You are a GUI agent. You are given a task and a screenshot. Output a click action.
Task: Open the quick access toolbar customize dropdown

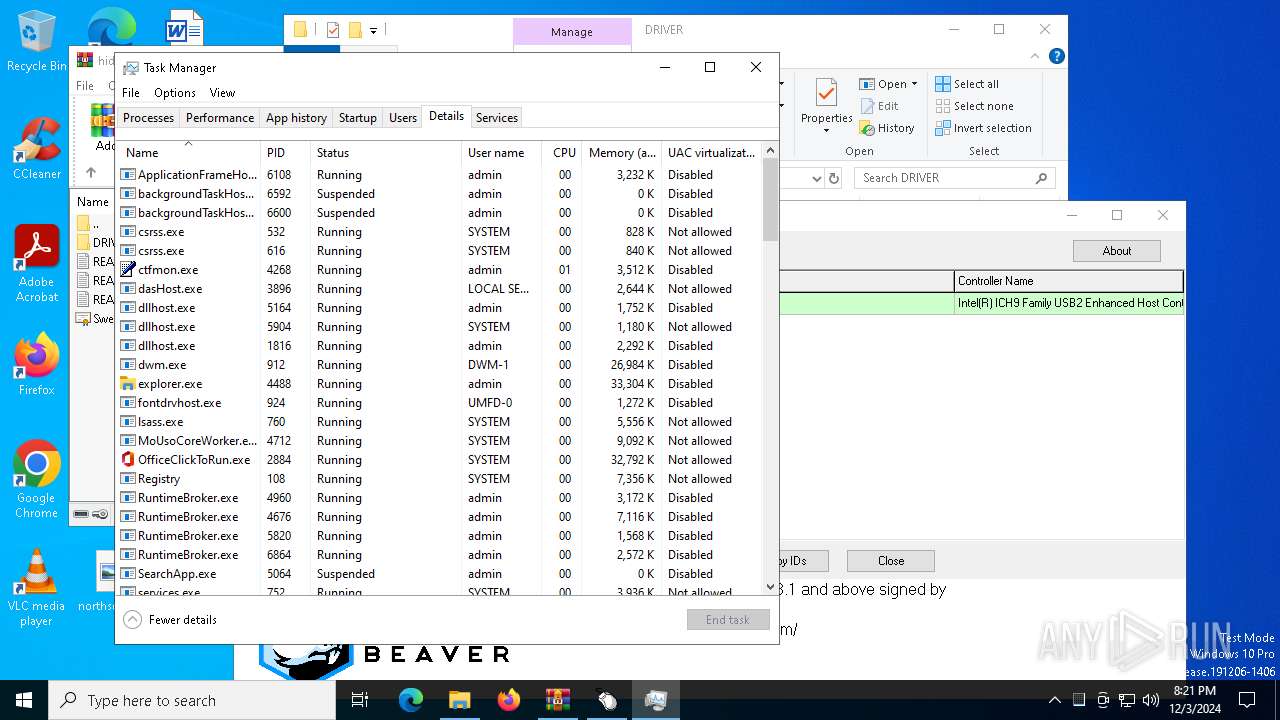[x=373, y=31]
